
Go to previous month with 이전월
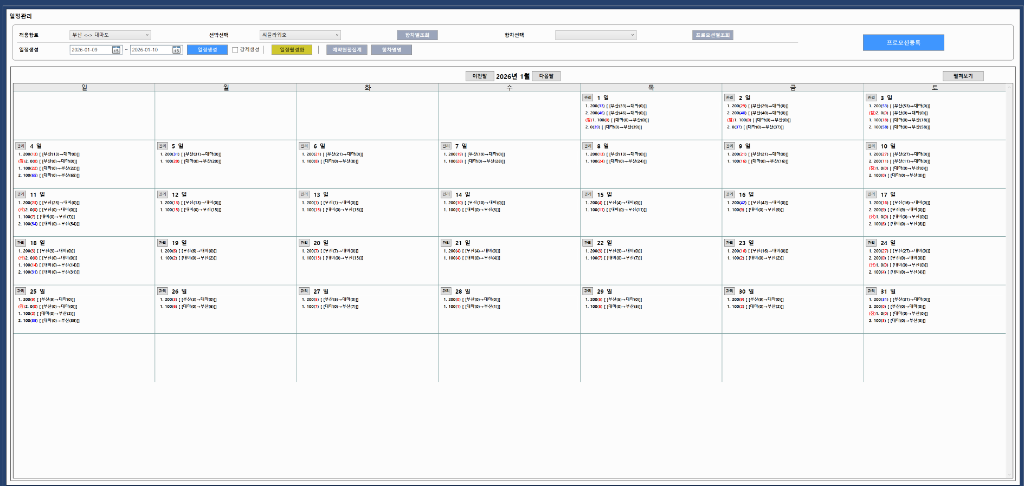(x=479, y=75)
